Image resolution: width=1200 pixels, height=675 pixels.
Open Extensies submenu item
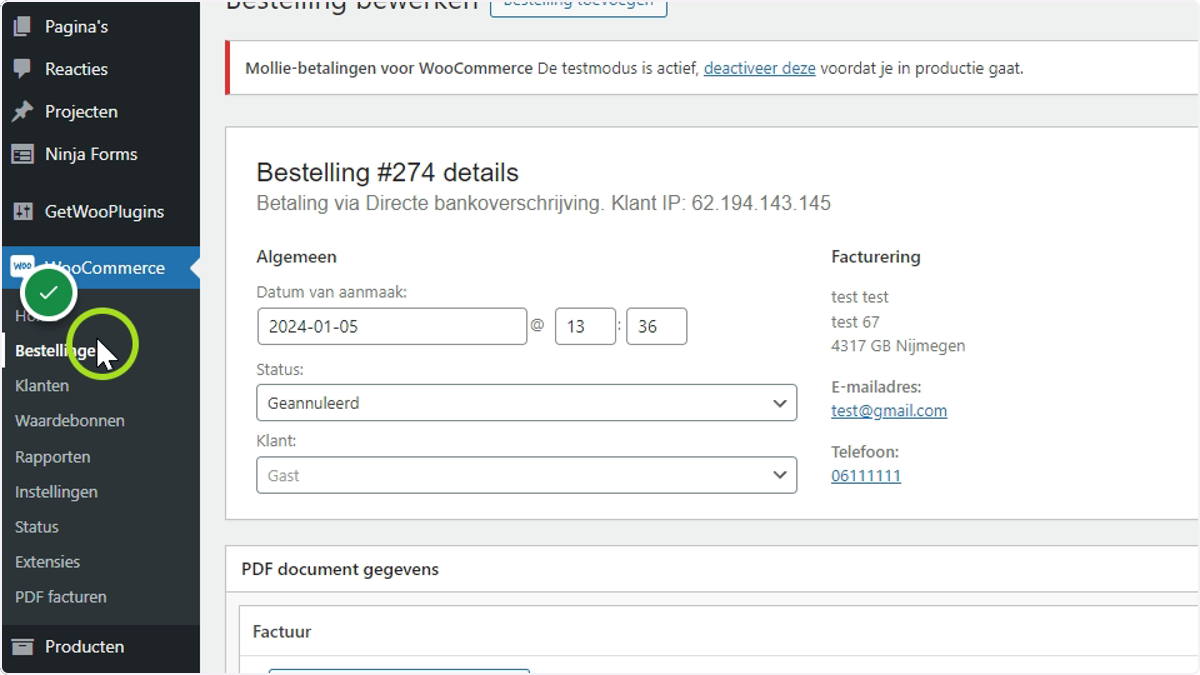pyautogui.click(x=47, y=562)
